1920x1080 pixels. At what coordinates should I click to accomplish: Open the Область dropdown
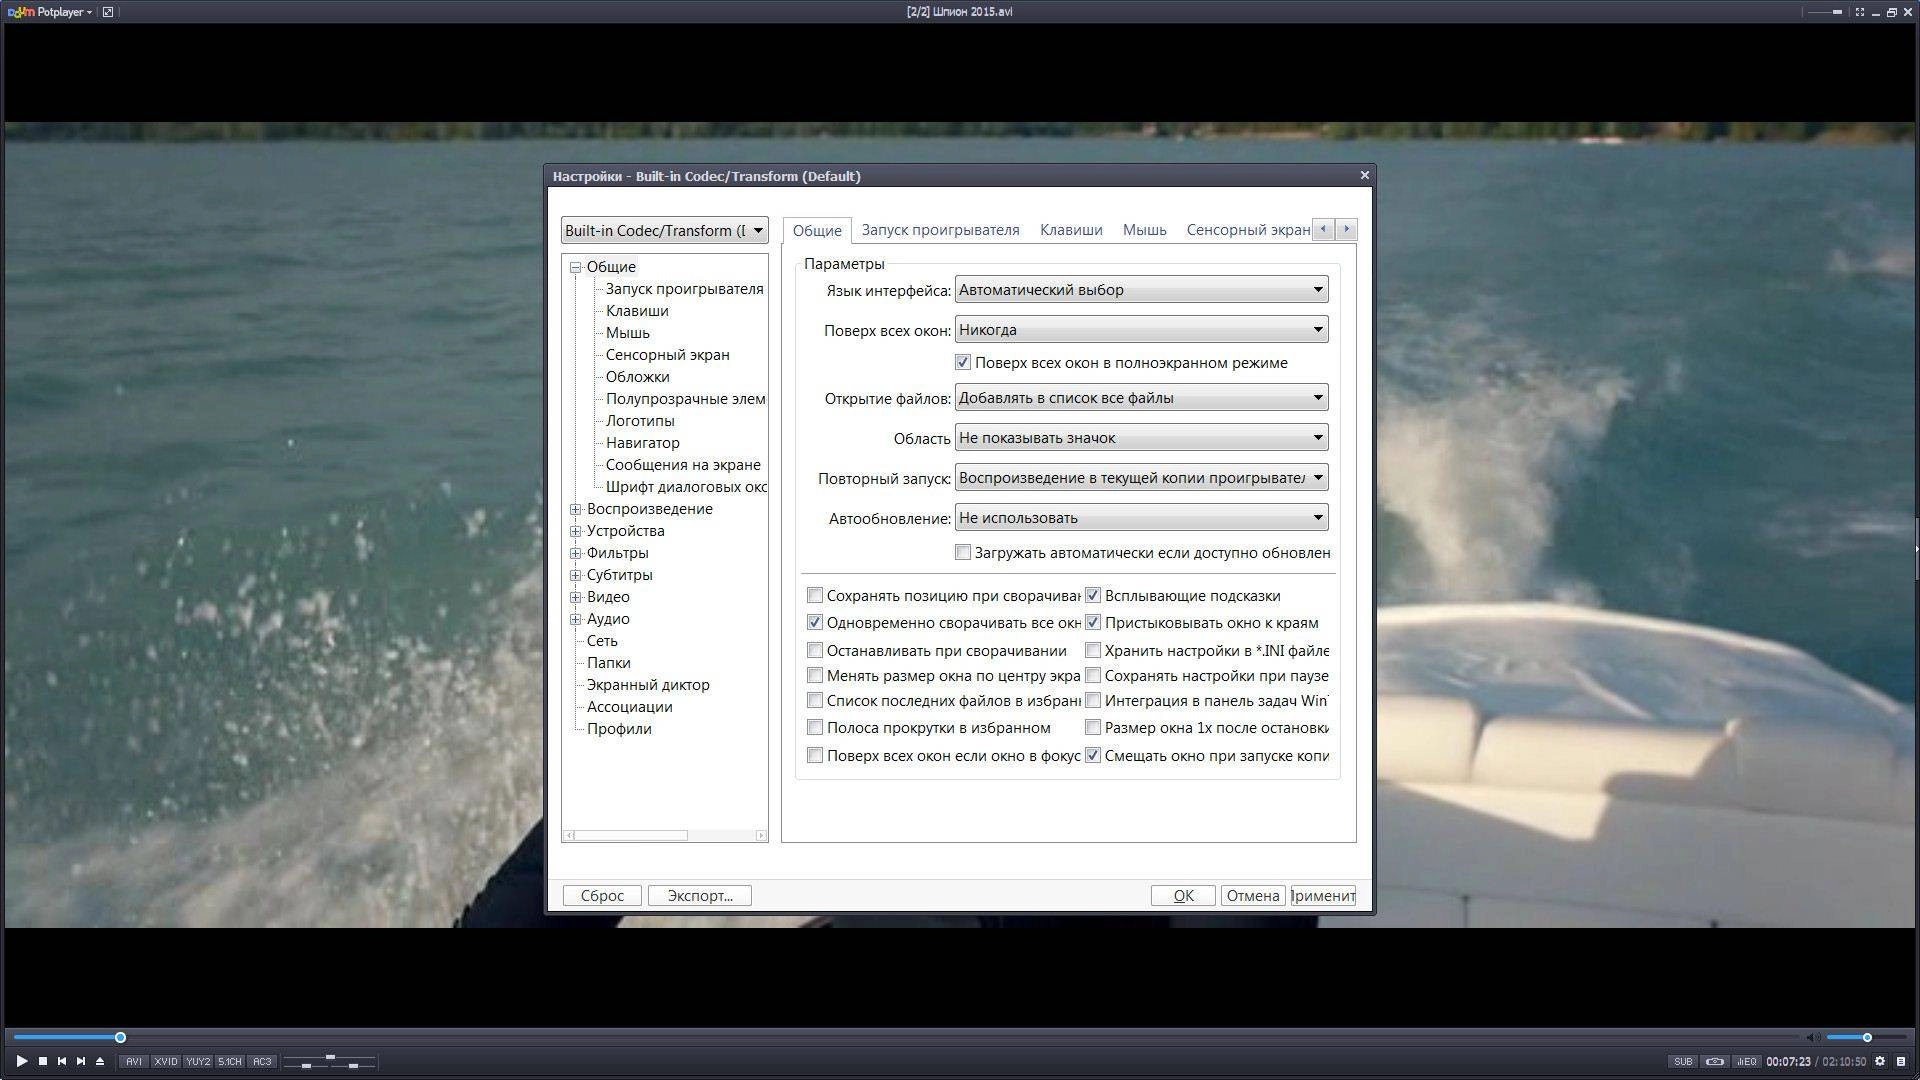click(x=1141, y=438)
